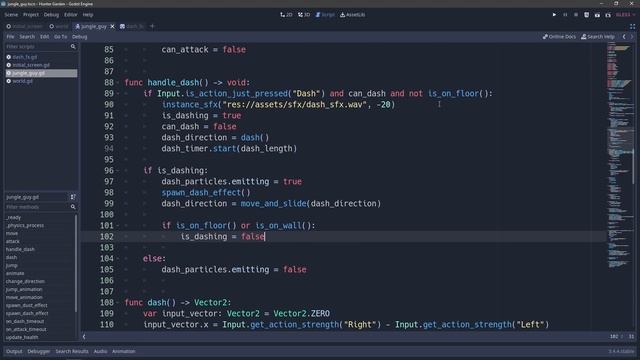The width and height of the screenshot is (640, 360).
Task: Toggle scripts panel with left arrow
Action: 84,337
